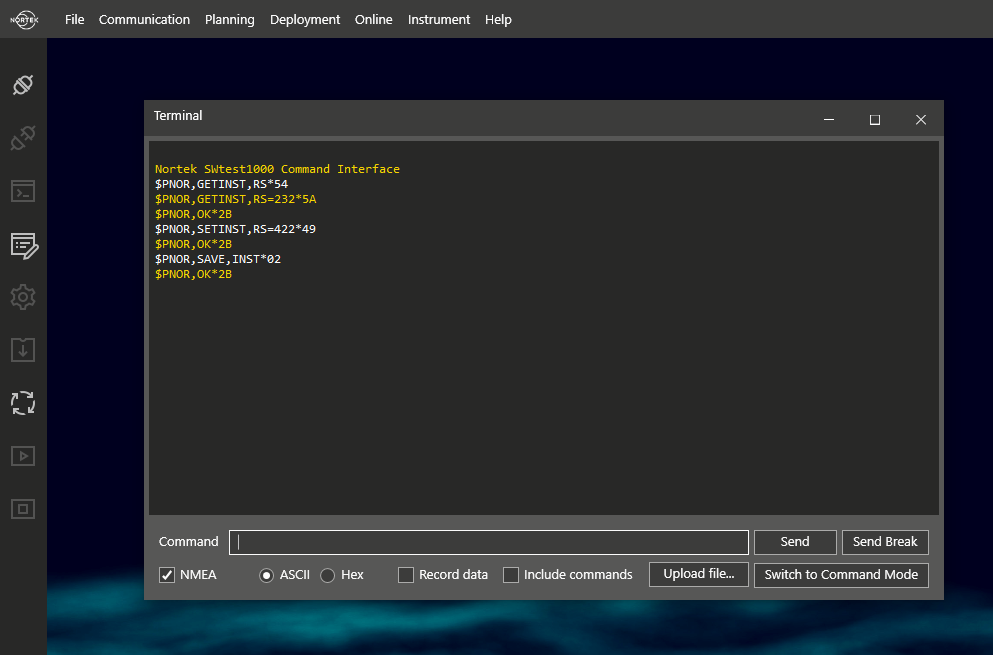Screen dimensions: 993x655
Task: Click the Send Break button
Action: (x=885, y=542)
